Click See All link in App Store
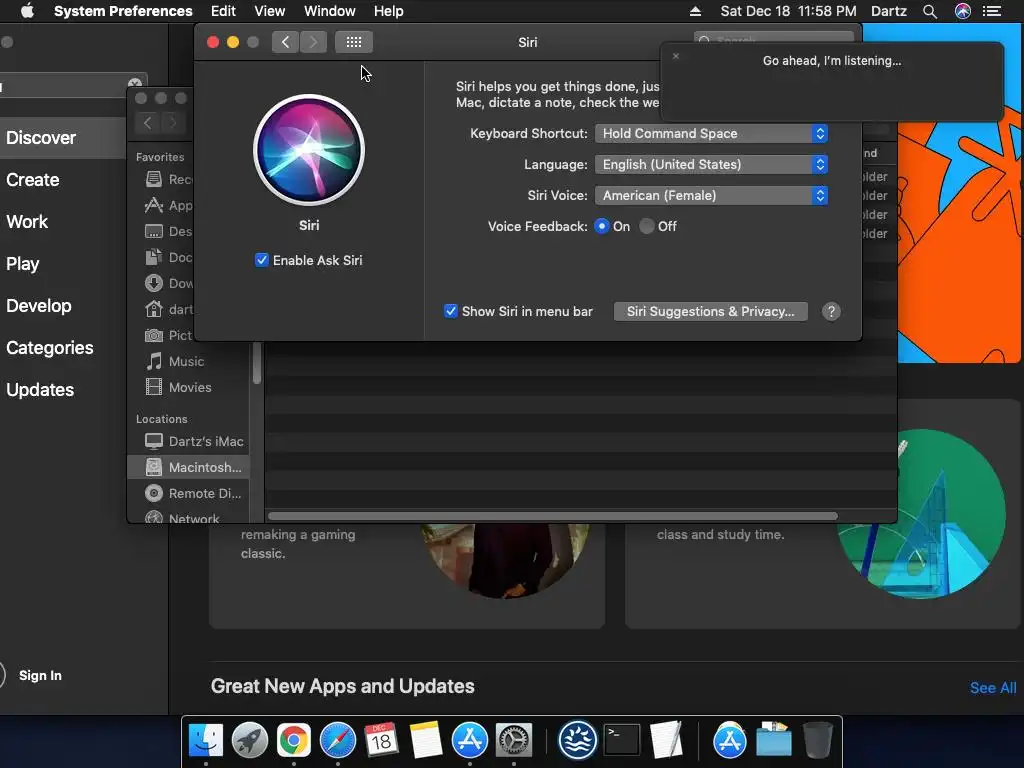The image size is (1024, 768). click(993, 688)
